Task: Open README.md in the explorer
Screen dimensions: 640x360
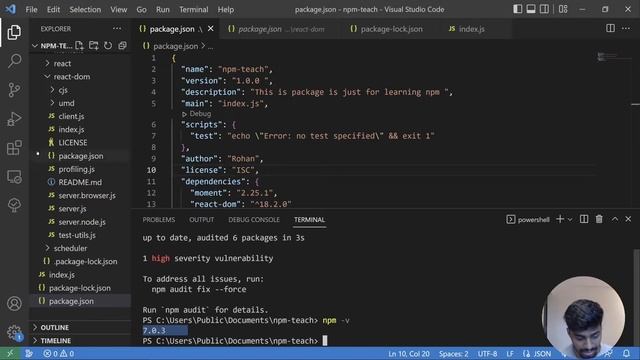Action: (x=80, y=182)
